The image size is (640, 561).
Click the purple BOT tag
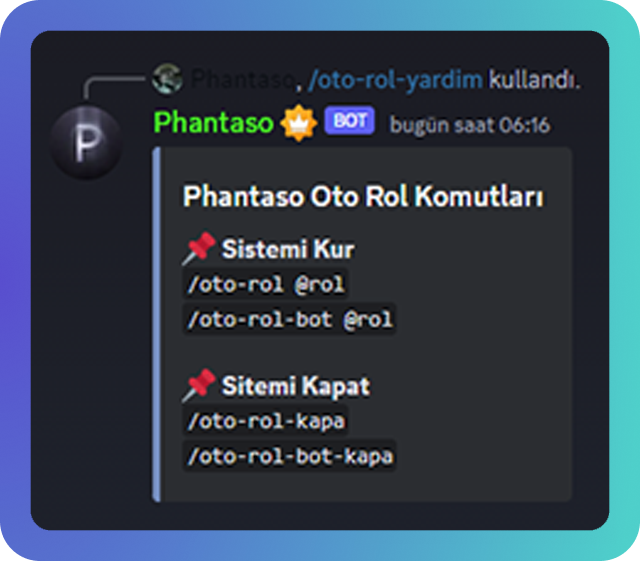pos(349,120)
